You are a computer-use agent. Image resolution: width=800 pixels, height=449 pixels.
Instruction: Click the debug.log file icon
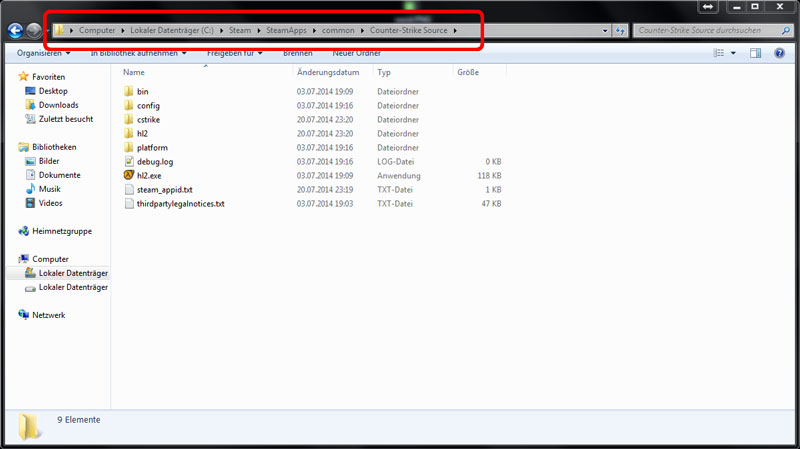point(129,162)
